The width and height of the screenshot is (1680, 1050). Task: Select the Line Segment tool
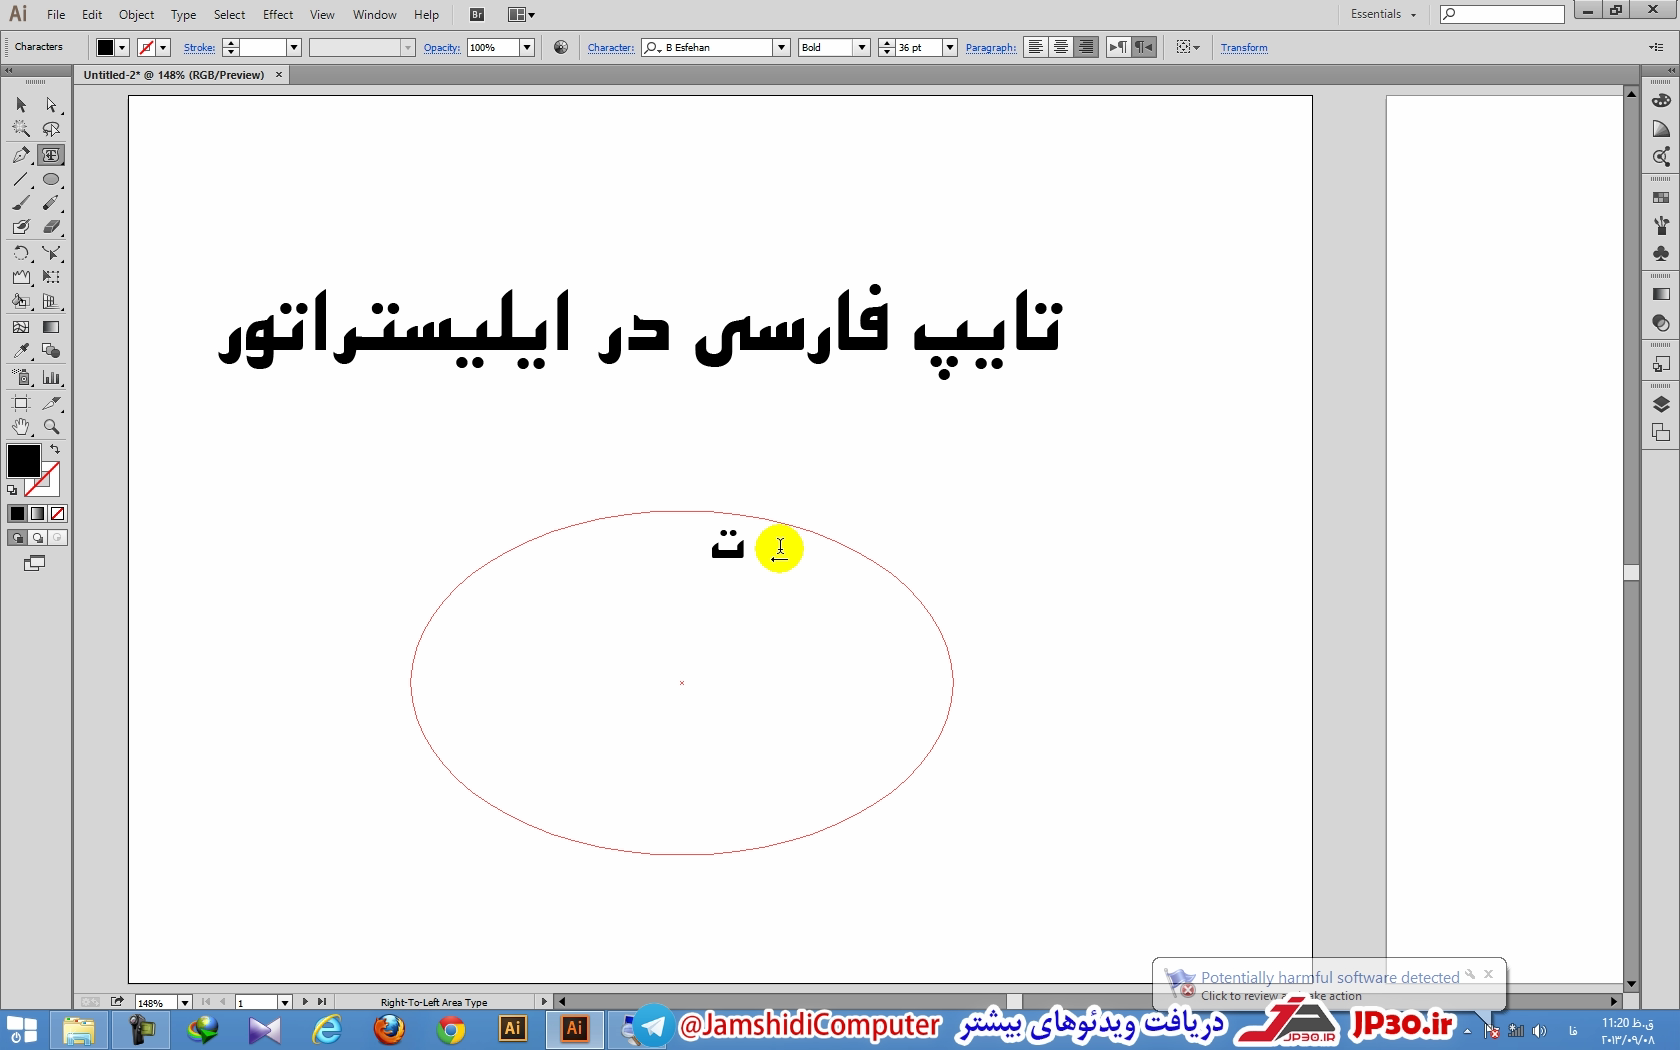(21, 180)
